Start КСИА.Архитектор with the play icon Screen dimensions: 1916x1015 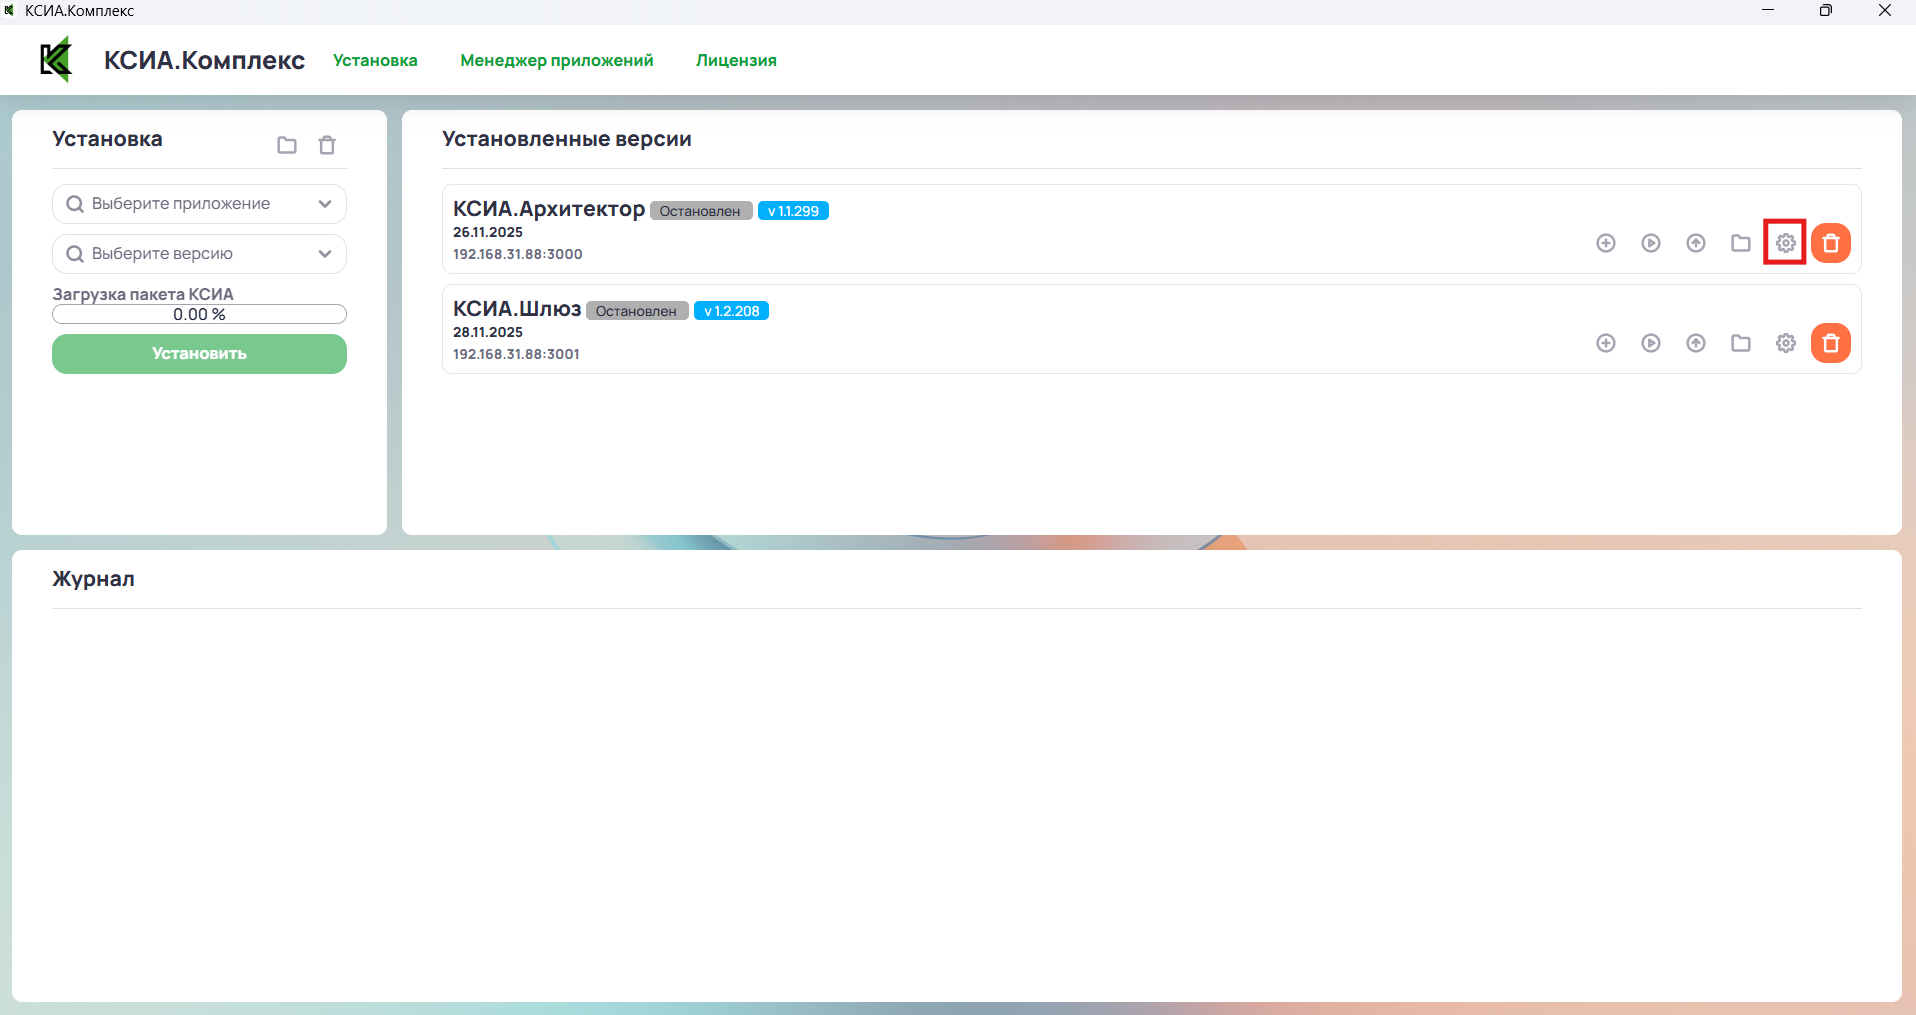(1651, 243)
